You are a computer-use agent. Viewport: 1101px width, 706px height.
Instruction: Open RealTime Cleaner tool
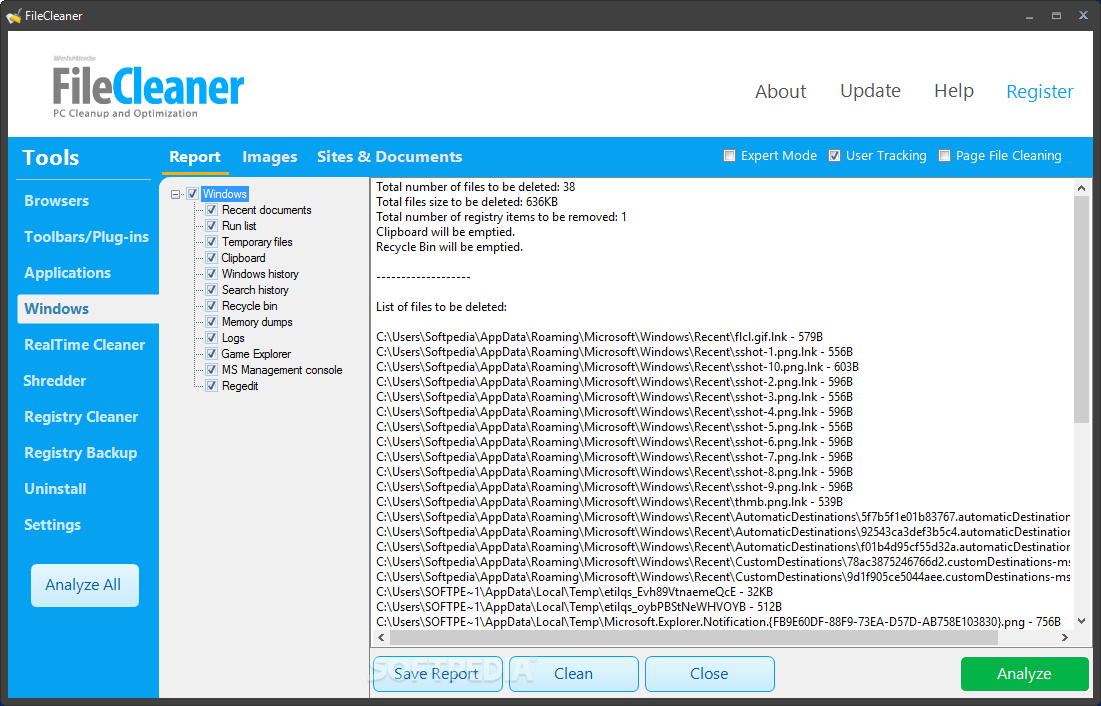[84, 345]
